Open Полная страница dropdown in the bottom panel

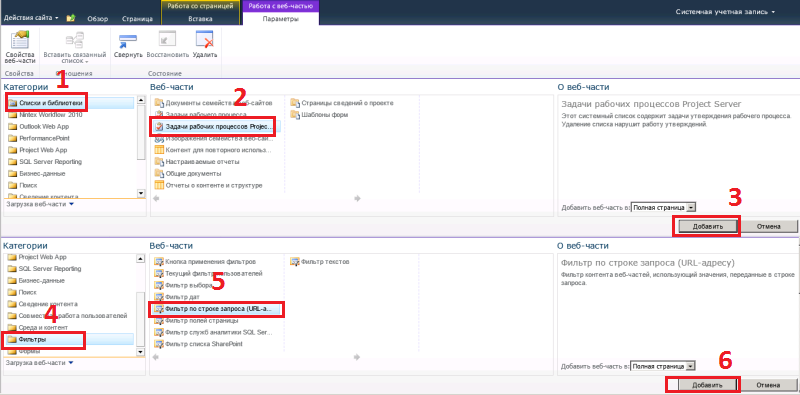(663, 366)
